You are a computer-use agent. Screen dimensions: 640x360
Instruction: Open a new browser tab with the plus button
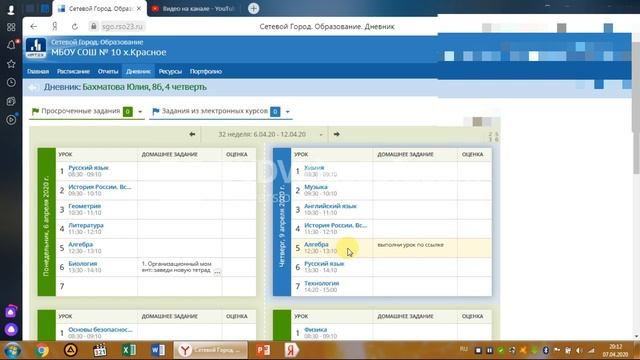[x=253, y=8]
